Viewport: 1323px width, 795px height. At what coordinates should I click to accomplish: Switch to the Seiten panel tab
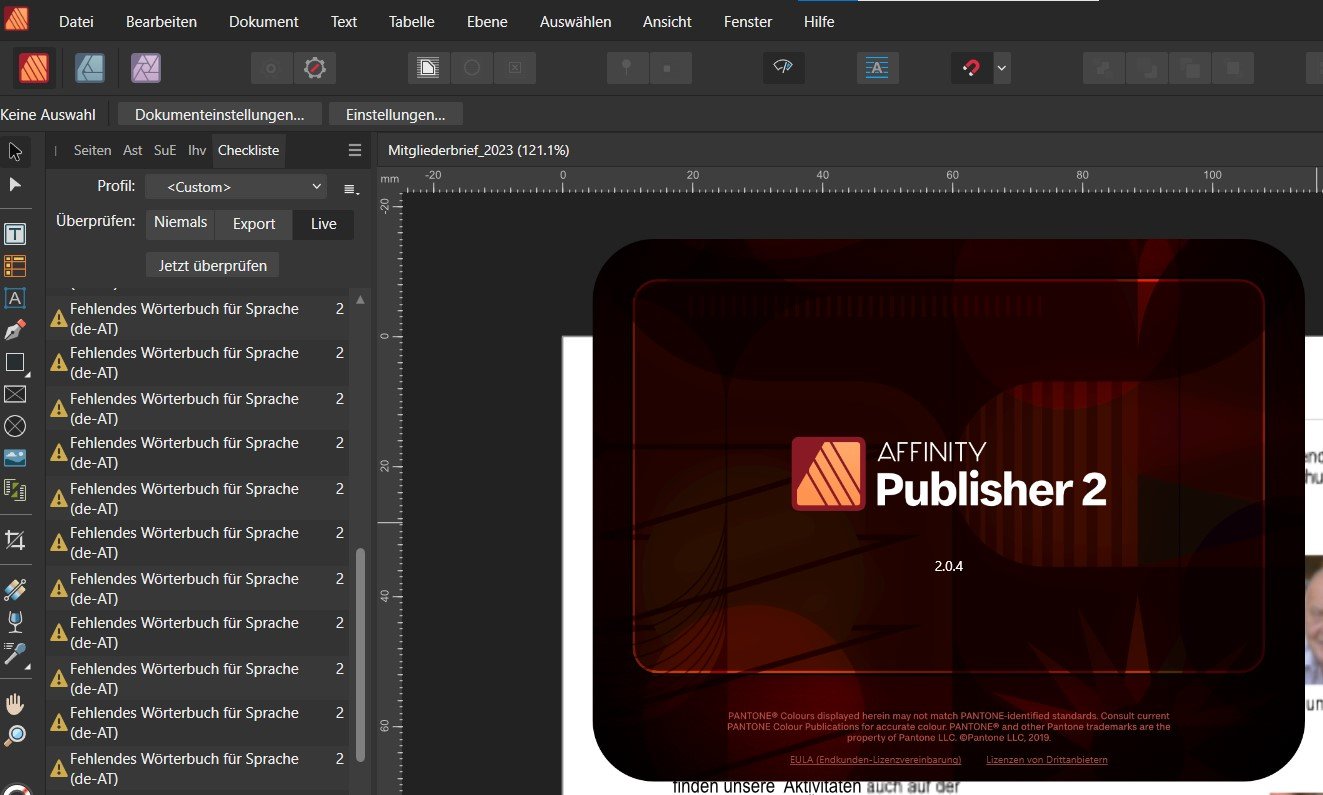92,151
